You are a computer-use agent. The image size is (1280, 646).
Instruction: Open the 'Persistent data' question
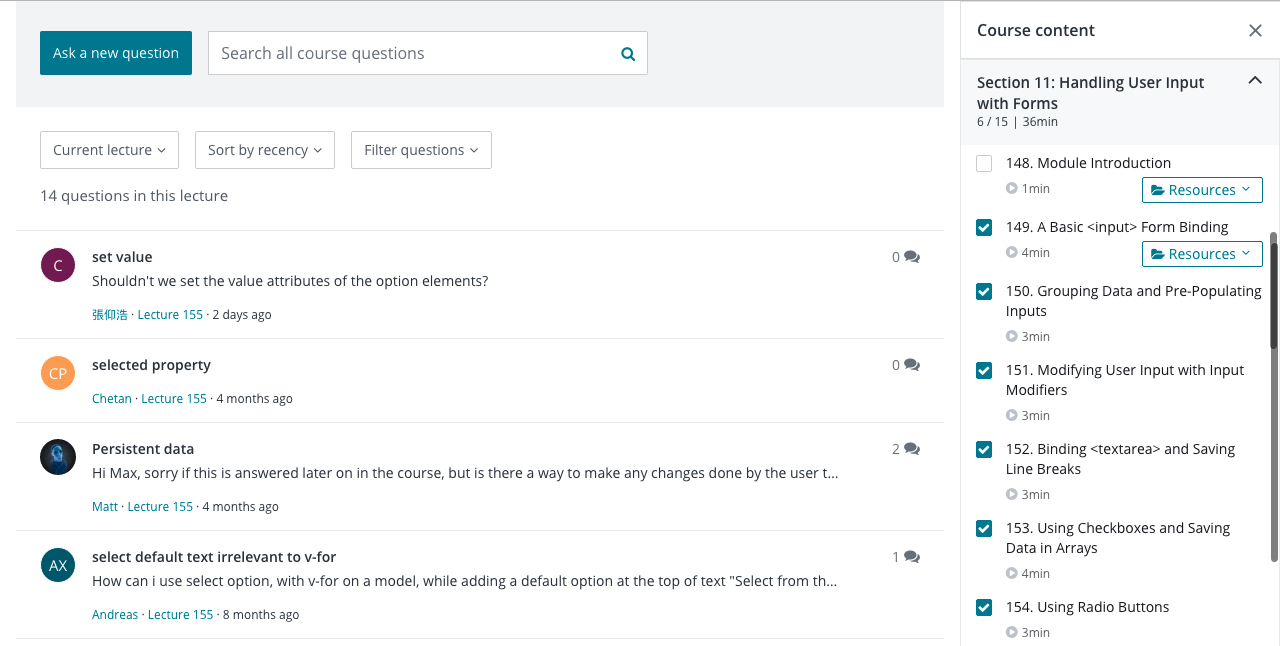click(143, 449)
